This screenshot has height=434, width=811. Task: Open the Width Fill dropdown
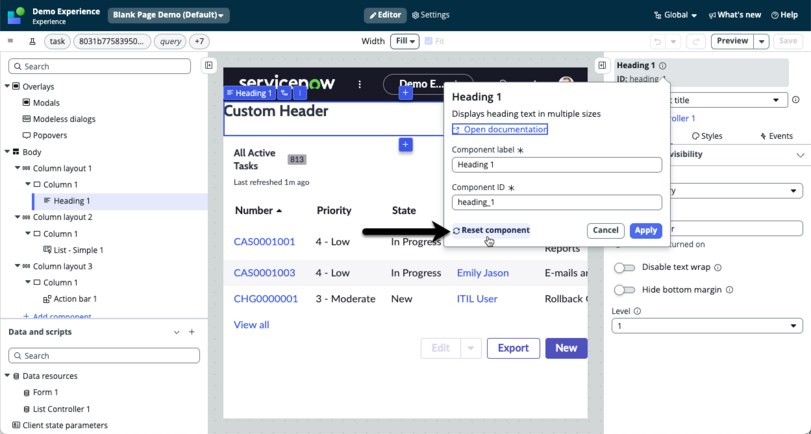[404, 41]
